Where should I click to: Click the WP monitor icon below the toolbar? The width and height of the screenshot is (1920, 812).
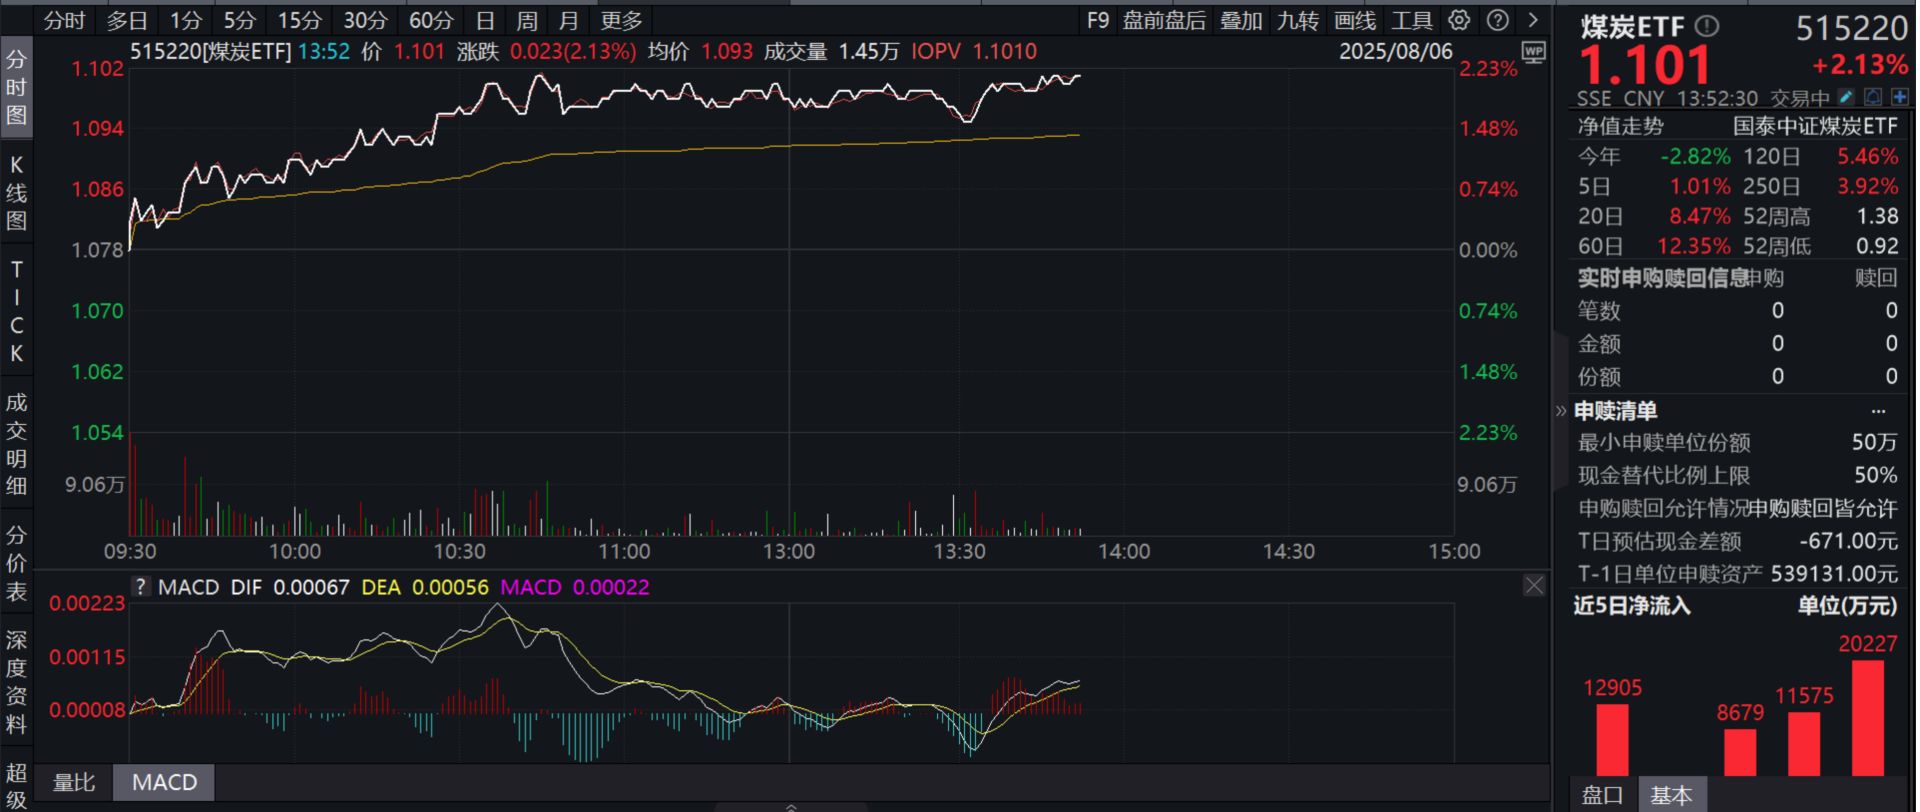tap(1533, 52)
